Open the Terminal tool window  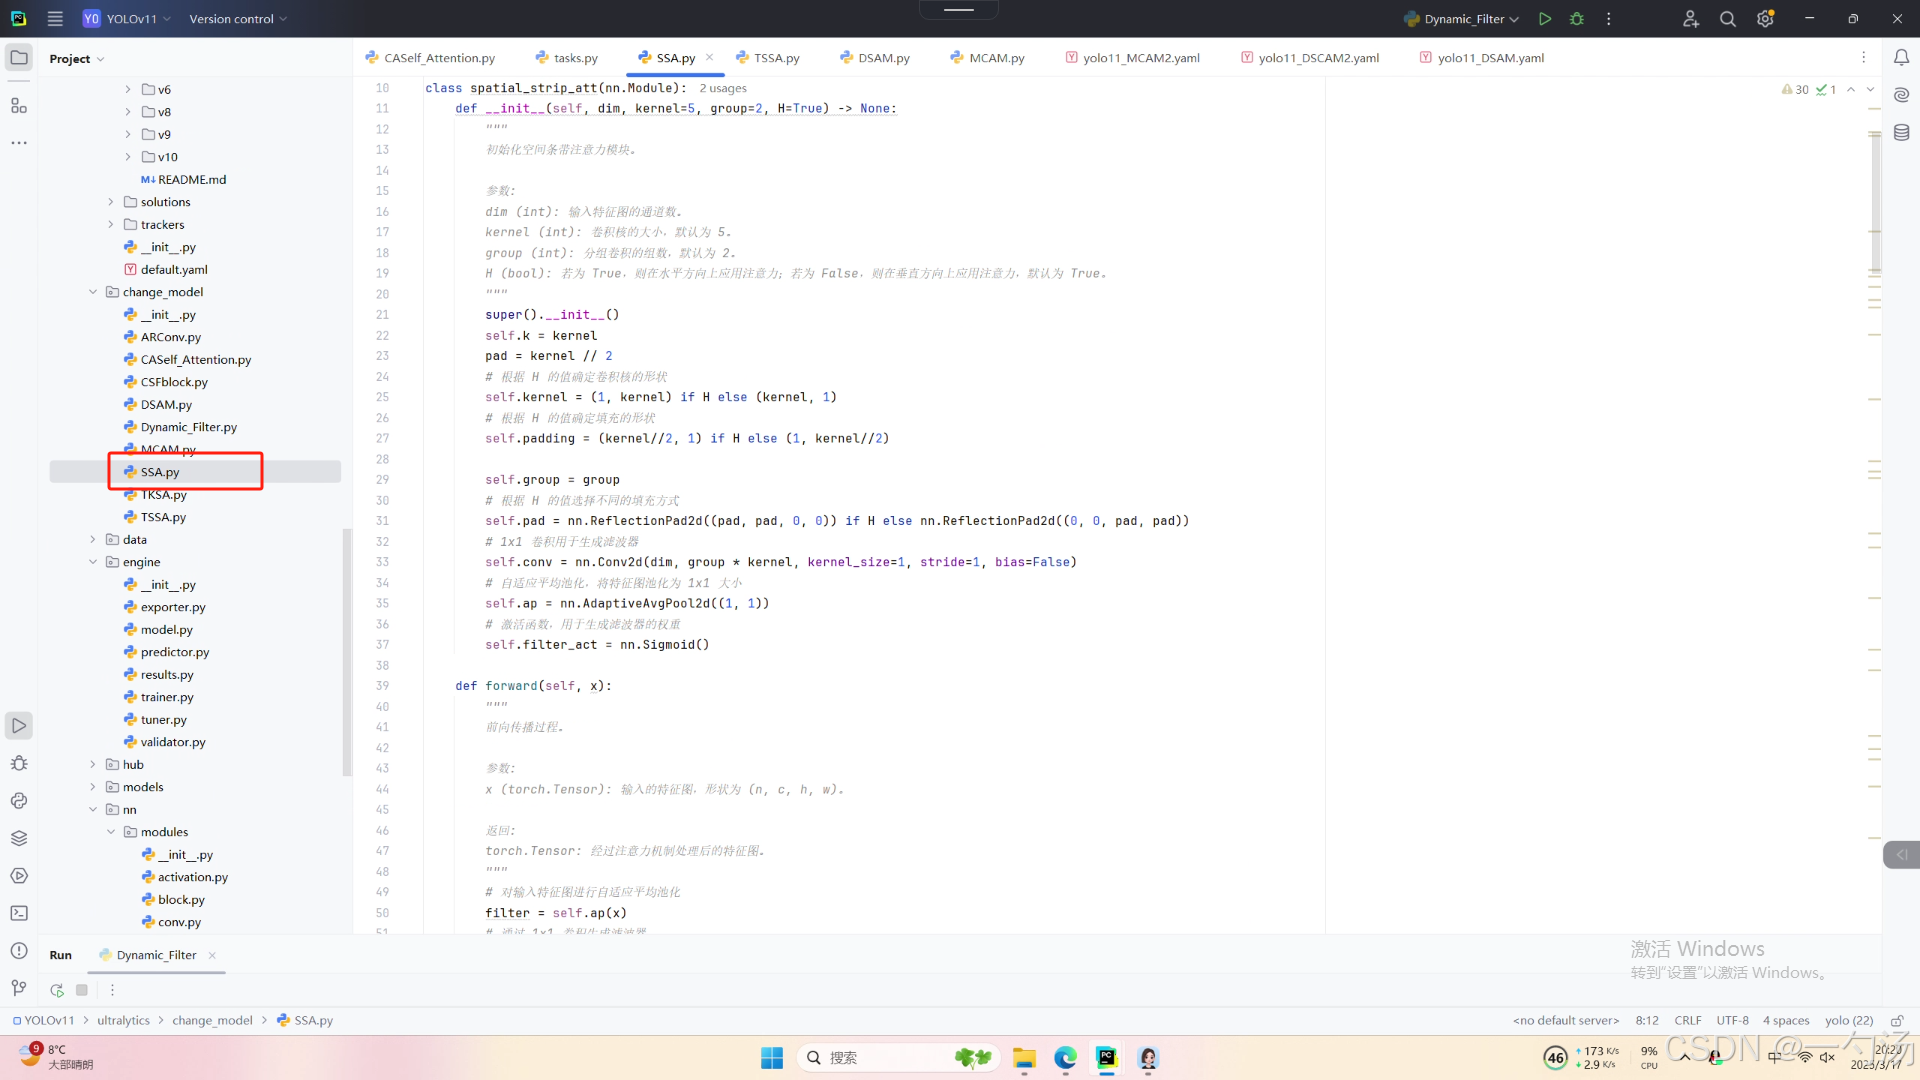coord(19,913)
